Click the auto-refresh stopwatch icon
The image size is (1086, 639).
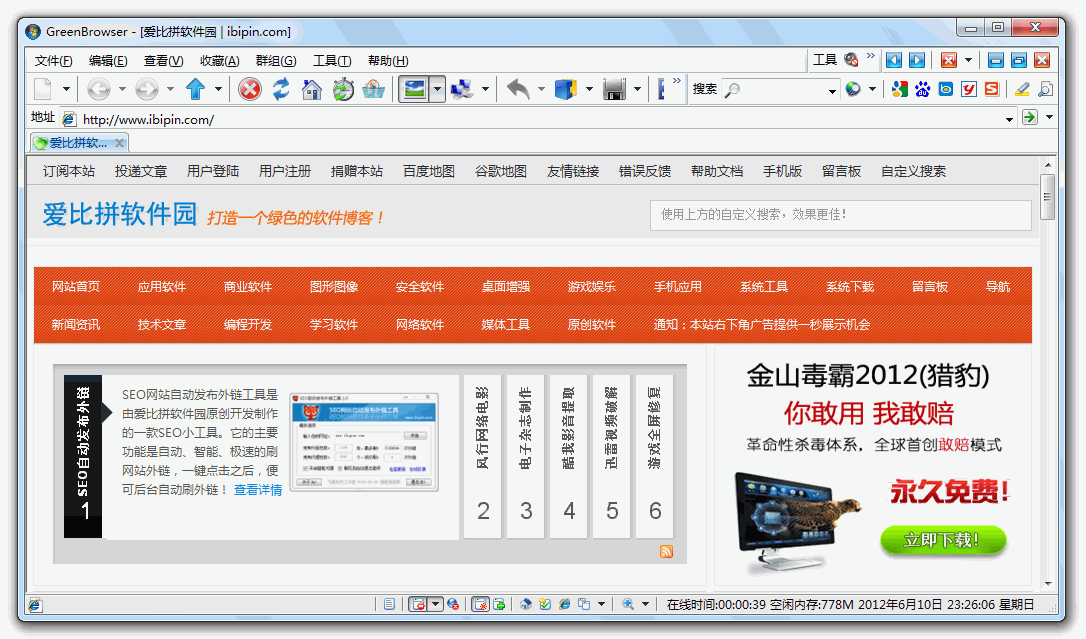pos(343,89)
